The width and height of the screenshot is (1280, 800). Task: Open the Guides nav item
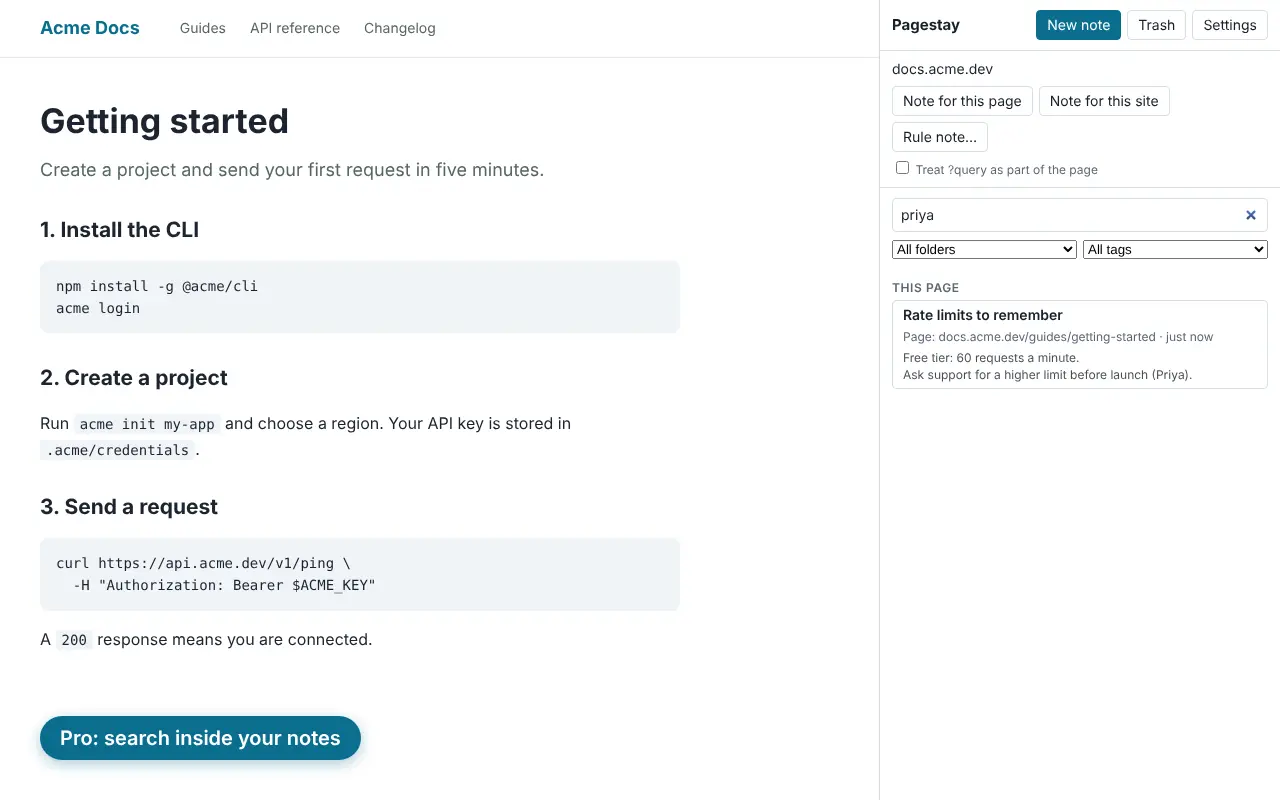[203, 28]
